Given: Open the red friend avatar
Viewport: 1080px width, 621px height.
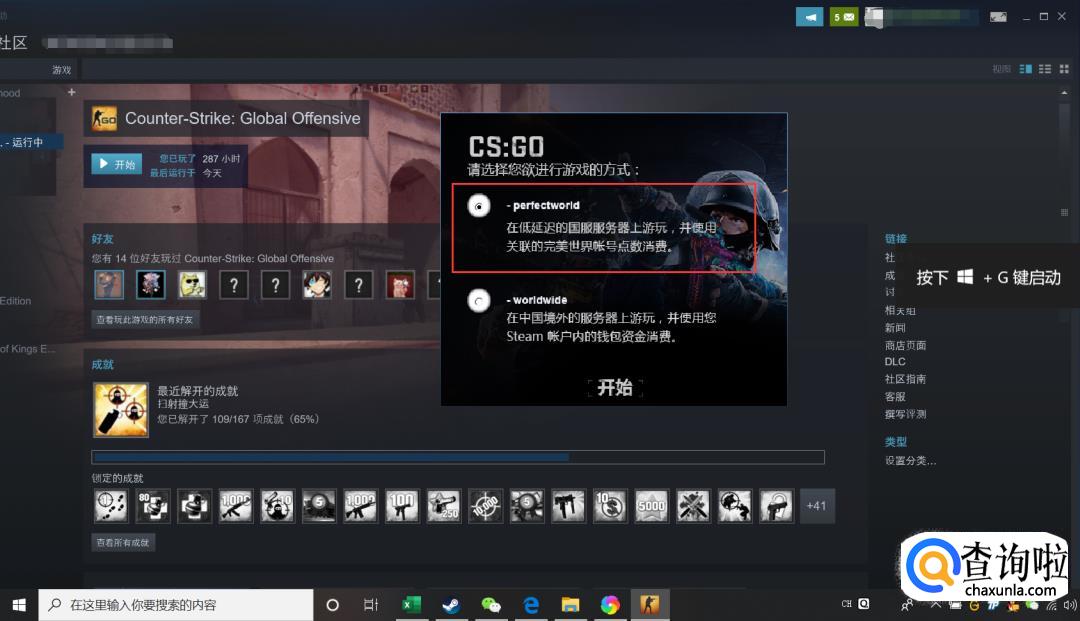Looking at the screenshot, I should (x=400, y=284).
